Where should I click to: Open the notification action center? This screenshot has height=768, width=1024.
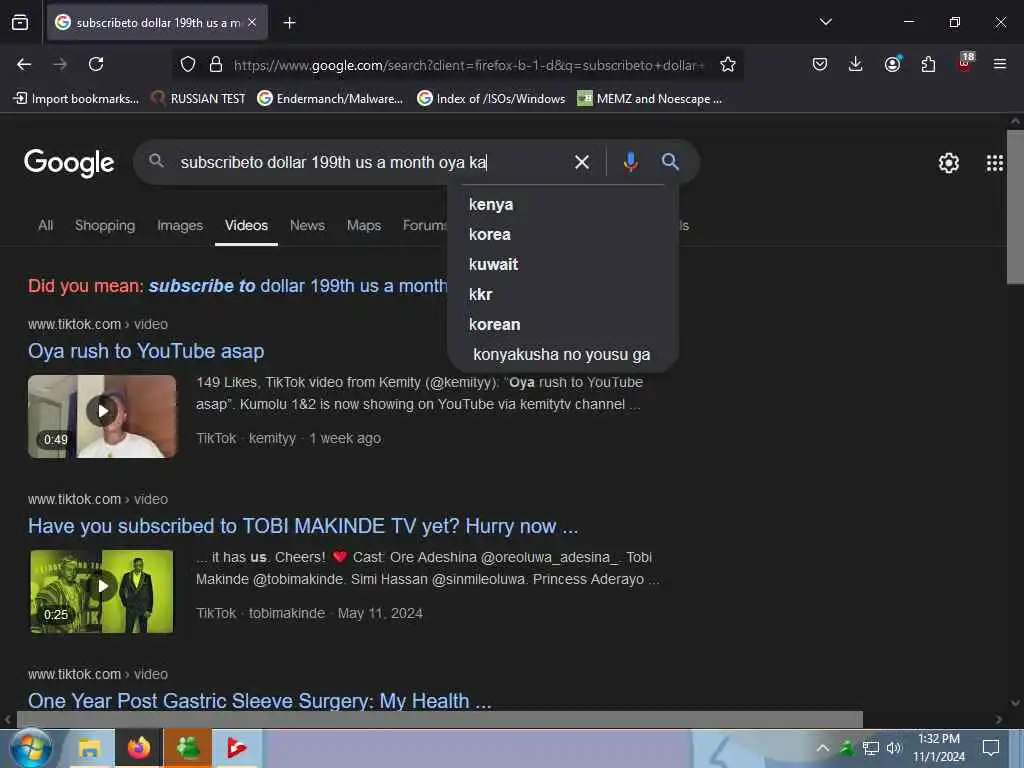[991, 748]
